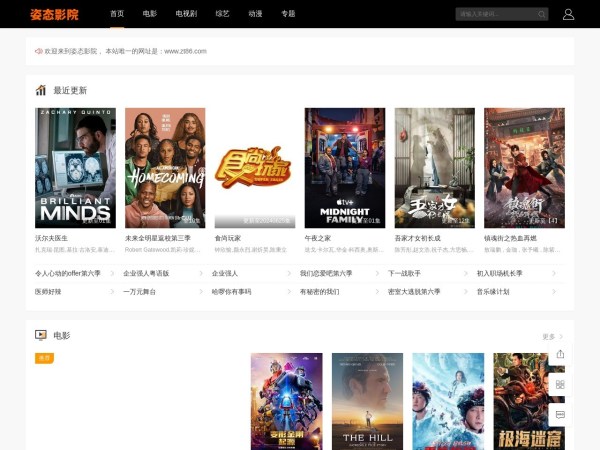Open the 专题 navigation tab
Screen dimensions: 600x450
(x=288, y=14)
